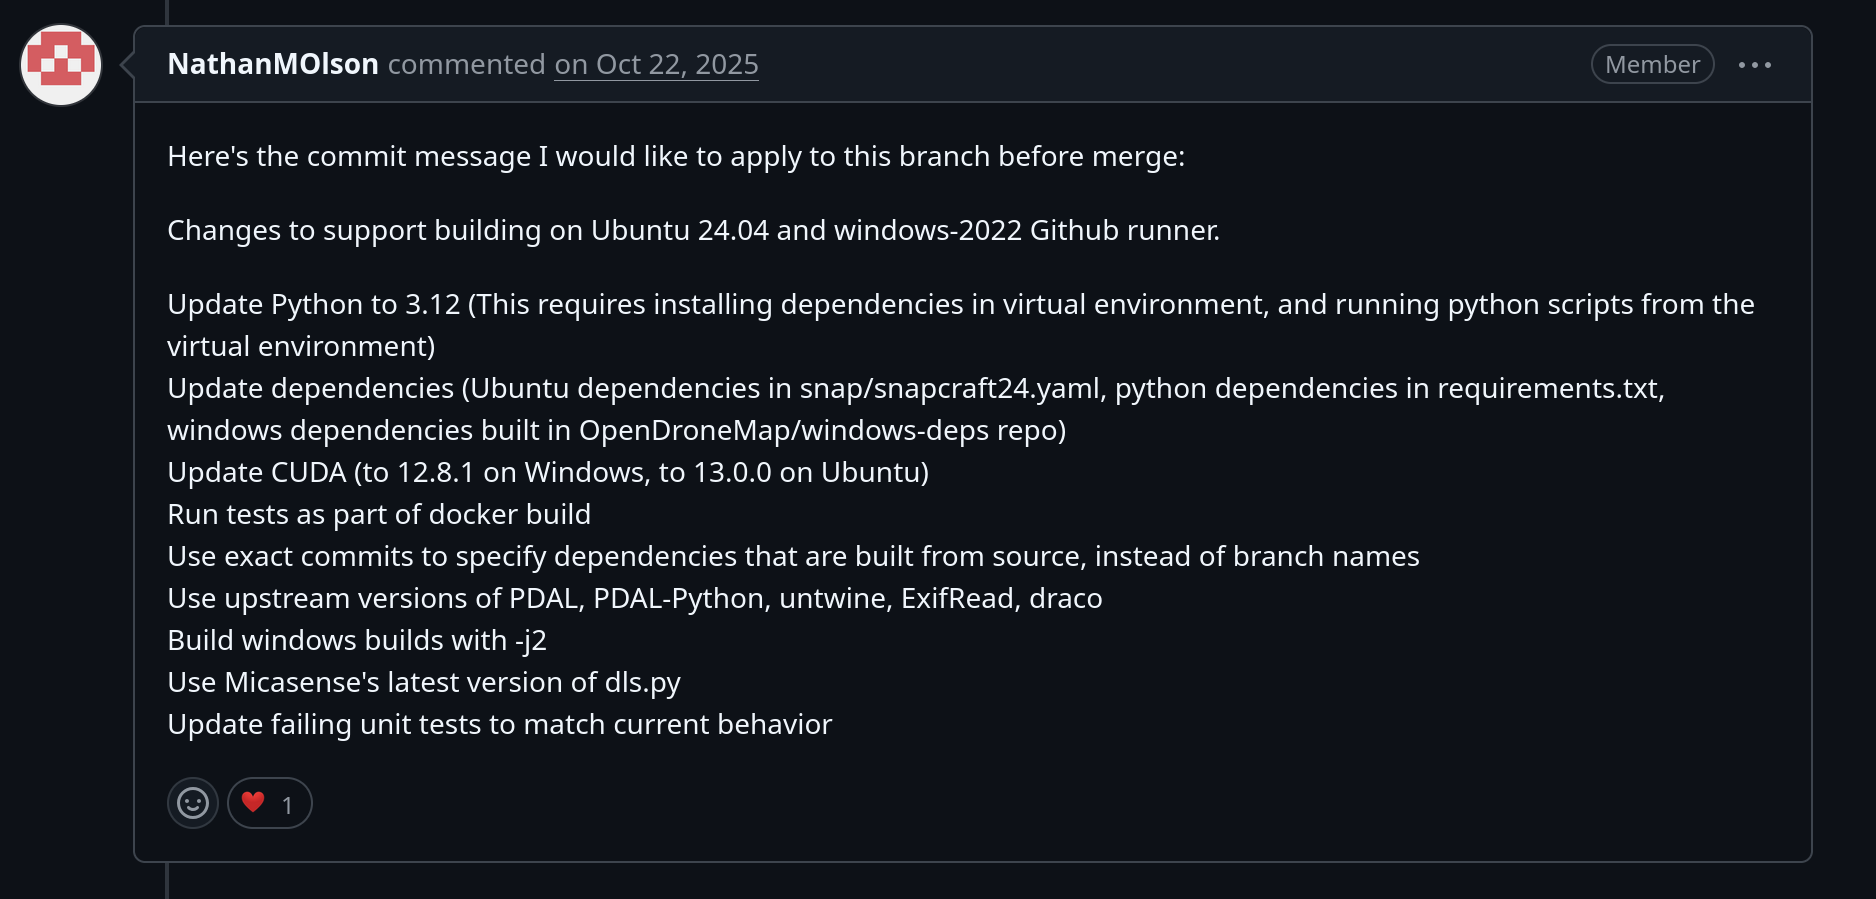Click the 'Changes to support building on Ubuntu' line
The height and width of the screenshot is (899, 1876).
pyautogui.click(x=693, y=231)
